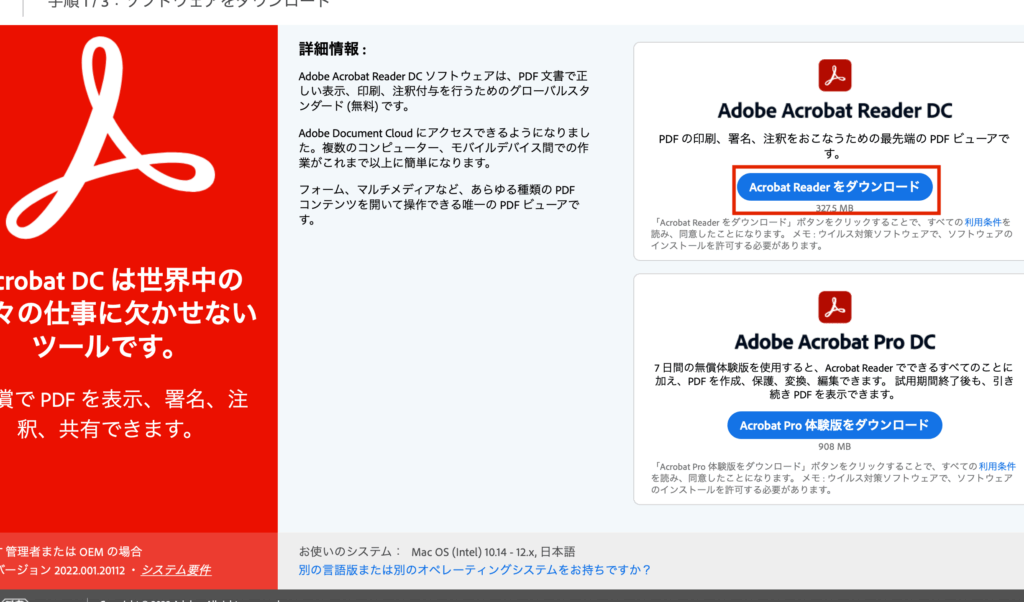Open 利用条件 link under Pro download
This screenshot has width=1024, height=602.
[x=997, y=466]
